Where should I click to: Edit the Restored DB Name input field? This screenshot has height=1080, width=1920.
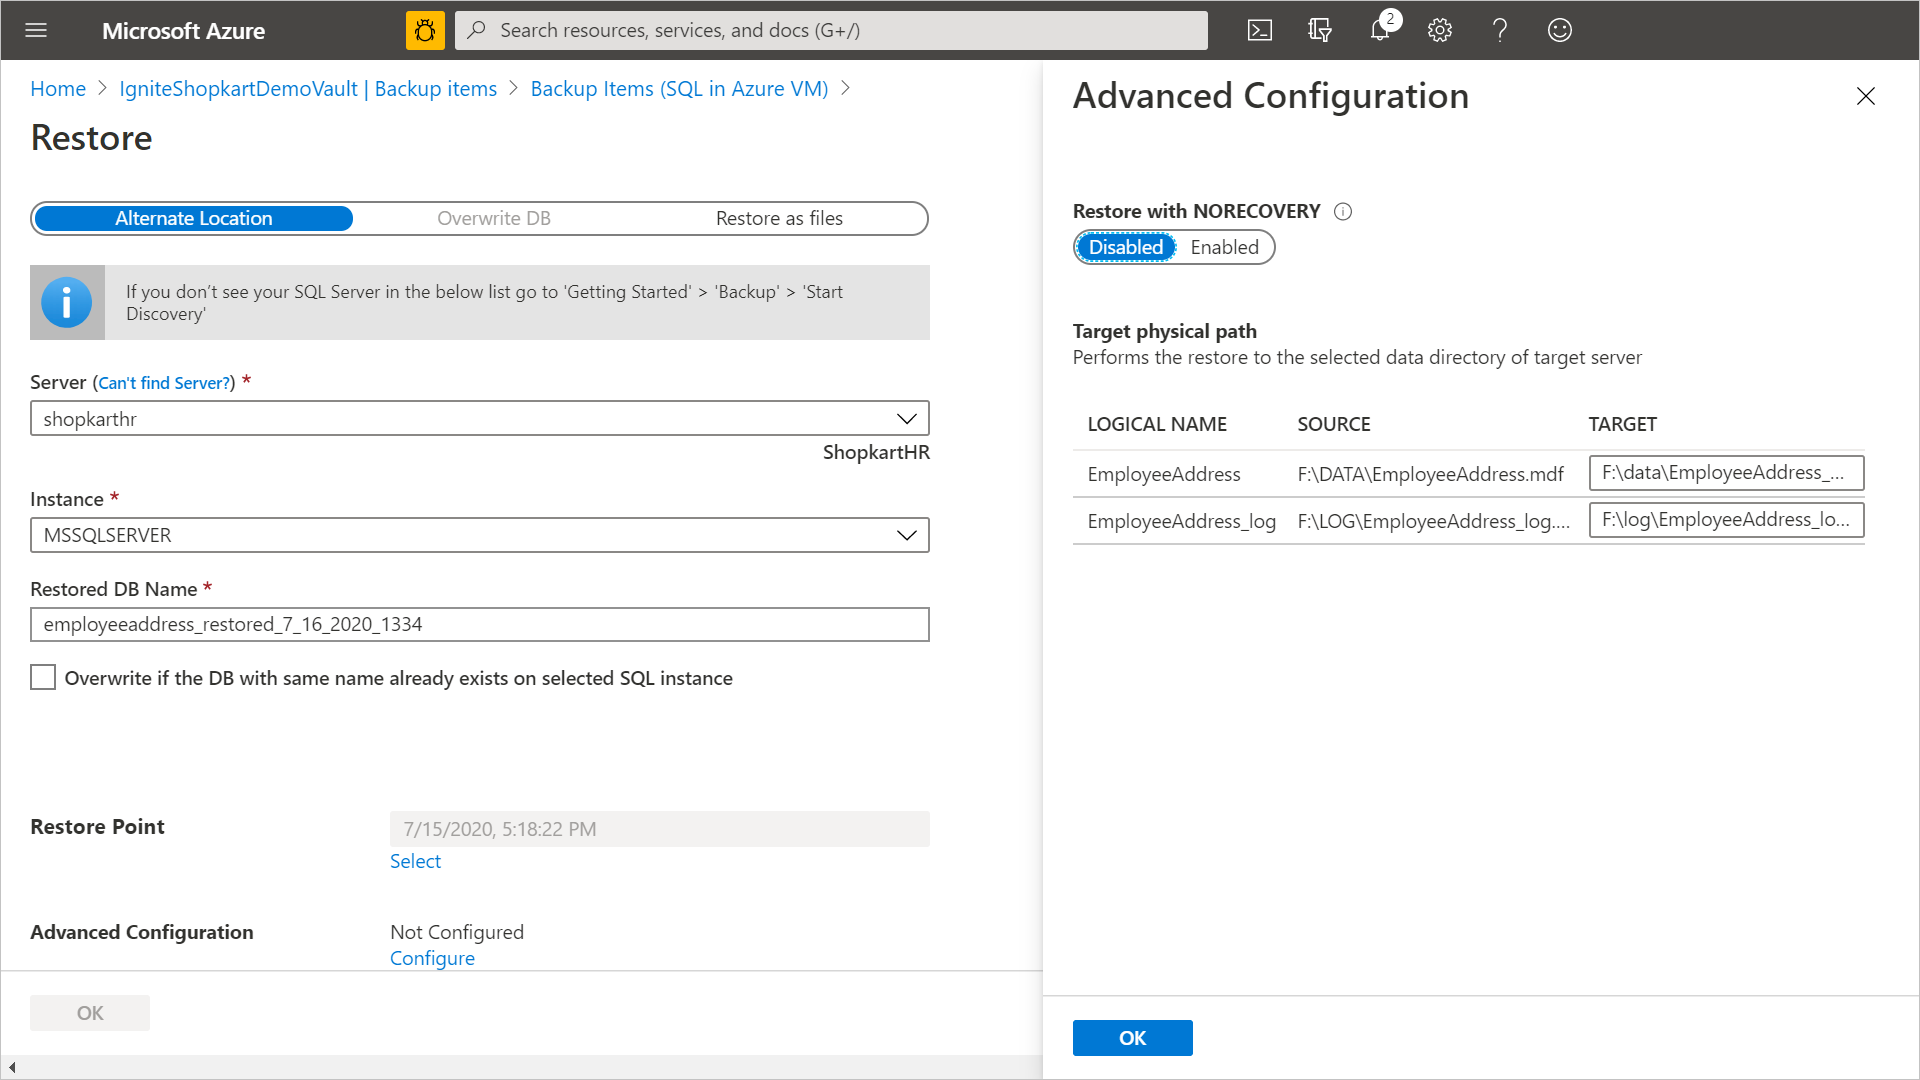[x=480, y=624]
